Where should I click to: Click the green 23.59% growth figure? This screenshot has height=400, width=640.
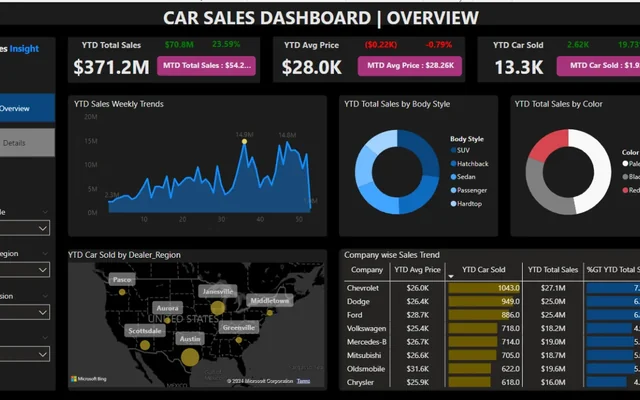pos(226,44)
